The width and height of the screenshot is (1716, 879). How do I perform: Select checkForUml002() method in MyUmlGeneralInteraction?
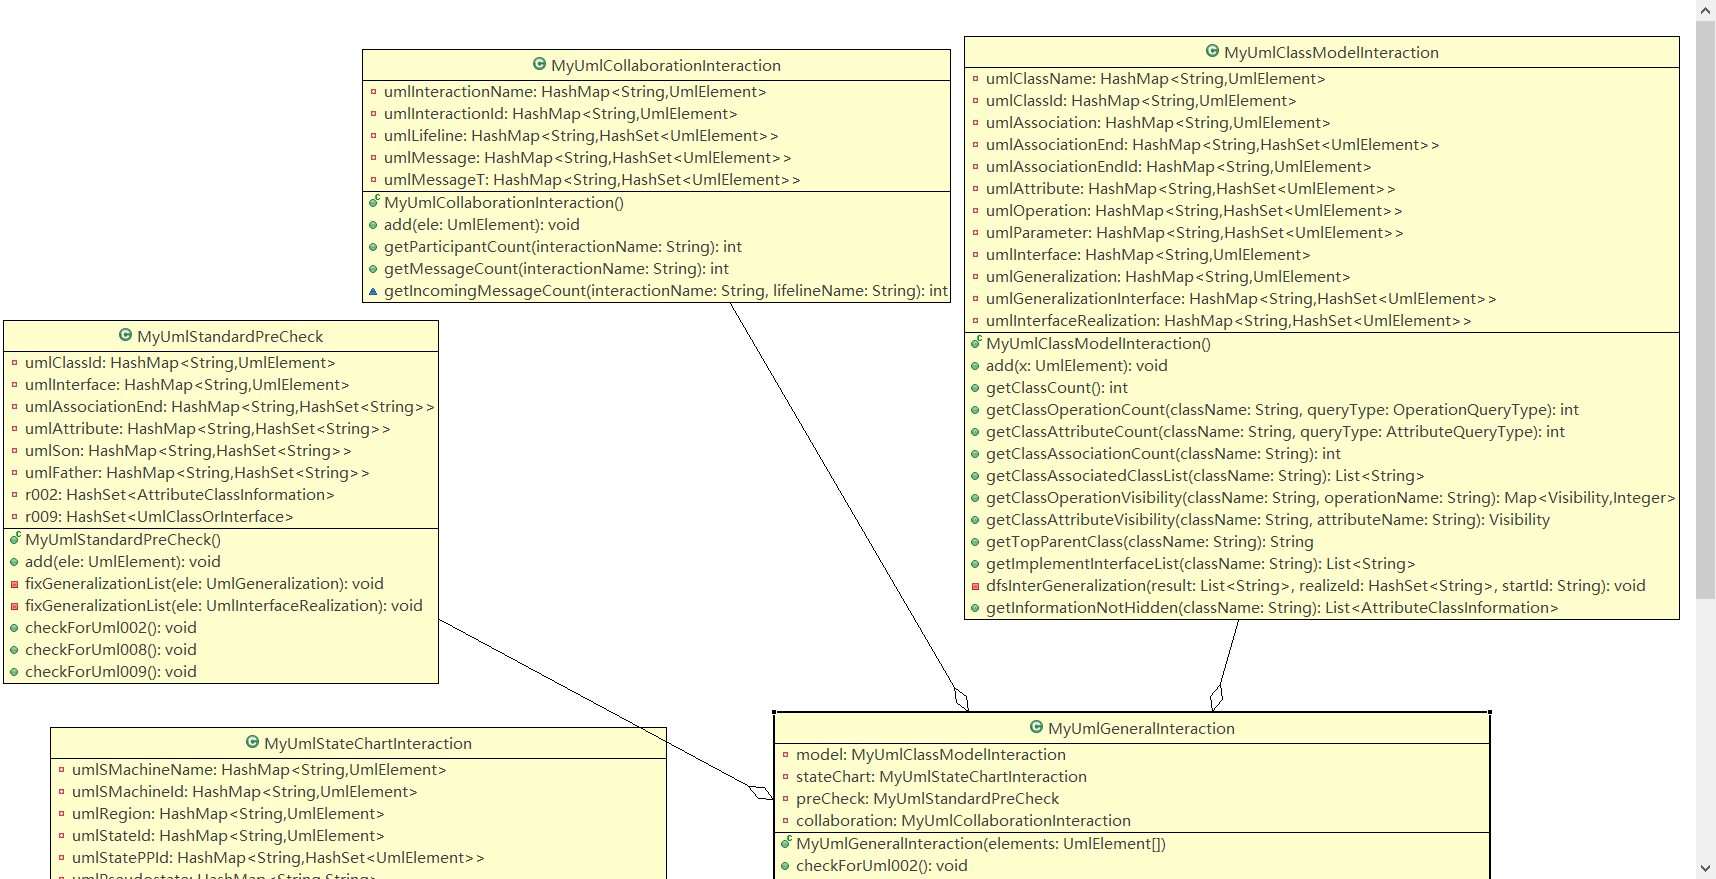pyautogui.click(x=882, y=866)
